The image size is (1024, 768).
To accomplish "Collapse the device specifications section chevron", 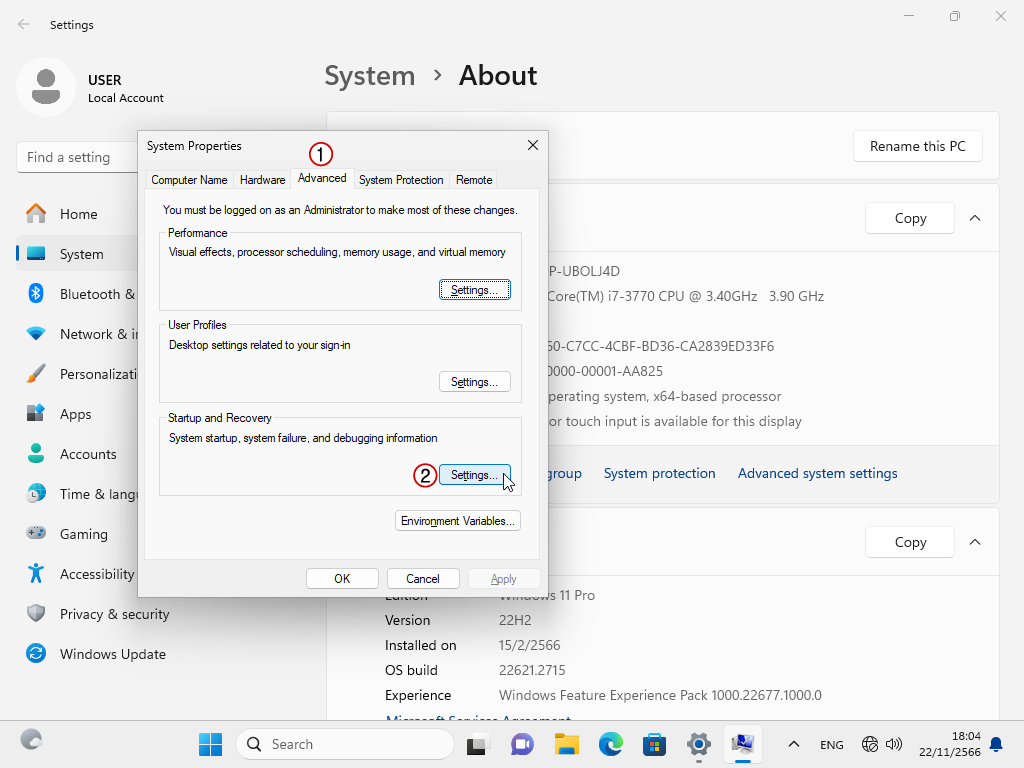I will click(x=975, y=218).
